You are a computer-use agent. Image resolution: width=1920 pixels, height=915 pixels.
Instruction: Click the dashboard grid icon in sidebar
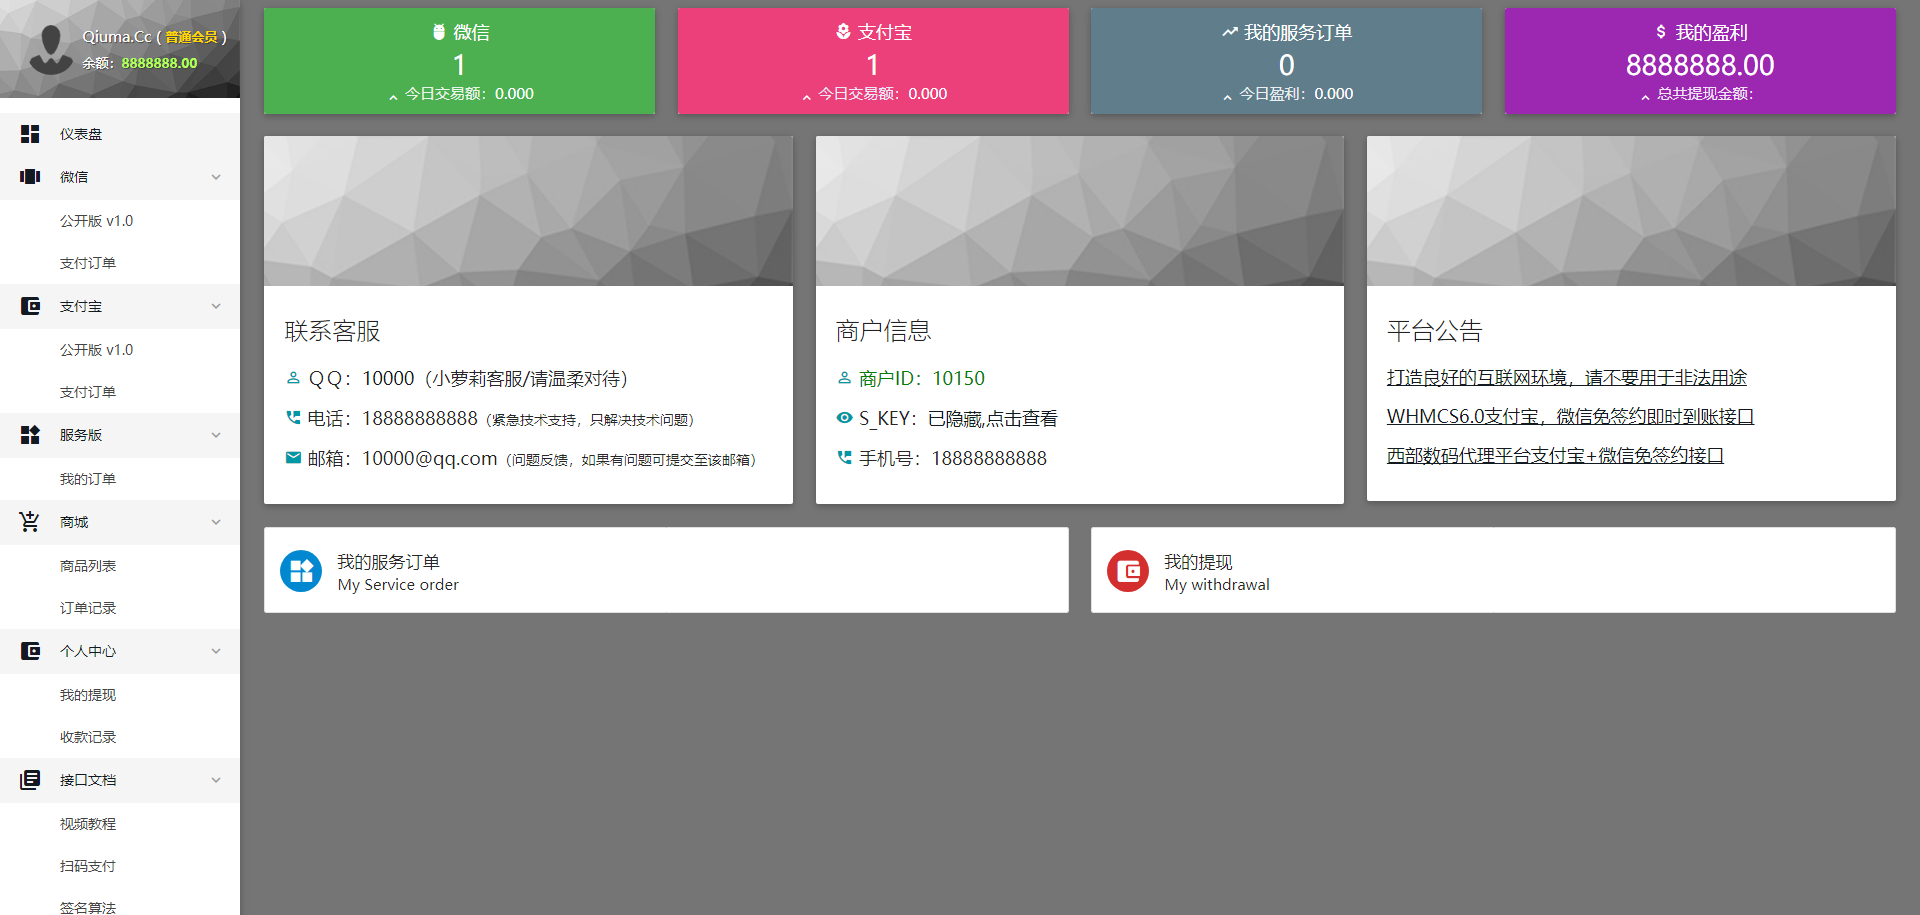[30, 134]
